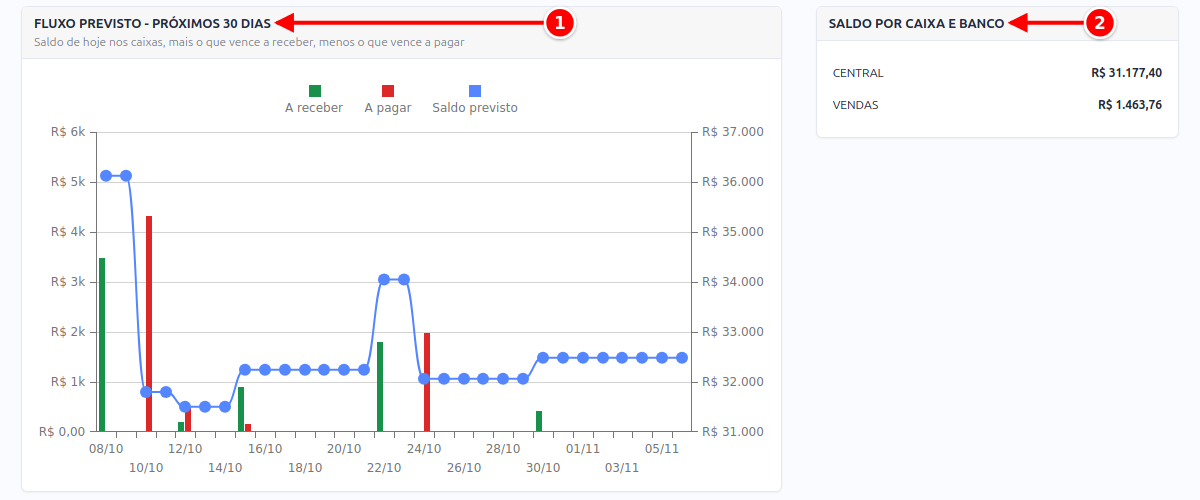Image resolution: width=1200 pixels, height=500 pixels.
Task: Click the R$ 5k left axis label
Action: [68, 182]
